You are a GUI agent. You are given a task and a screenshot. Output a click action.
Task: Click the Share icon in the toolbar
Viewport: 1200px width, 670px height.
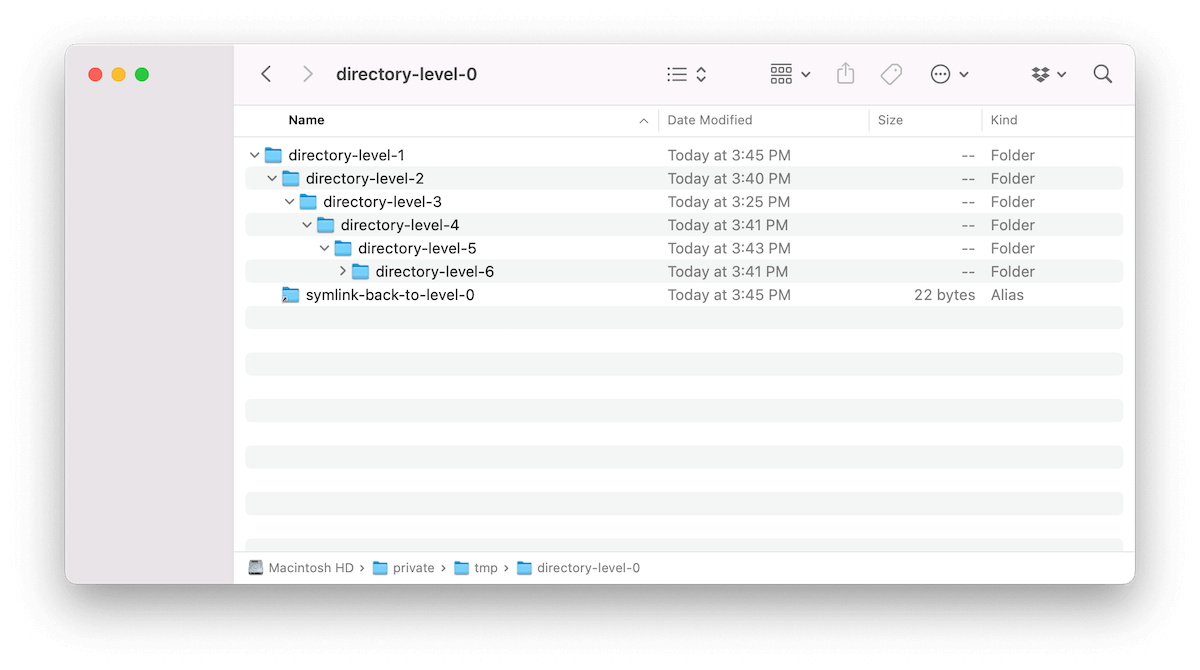tap(846, 74)
